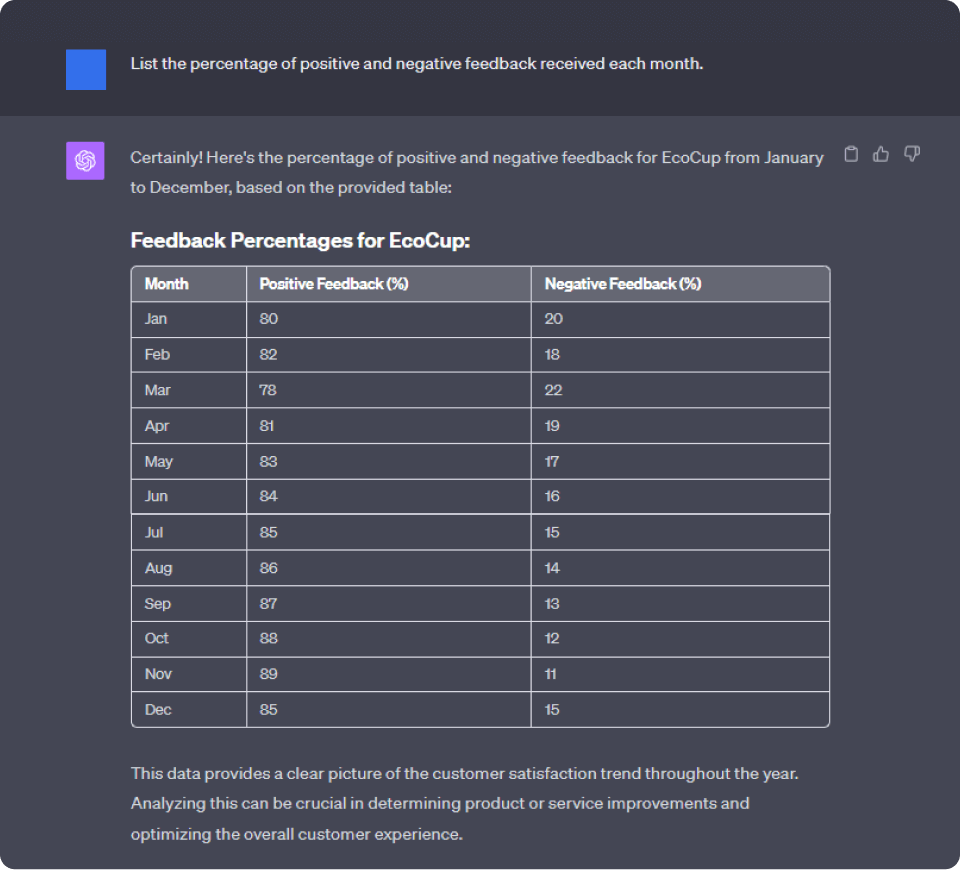Click Feb positive value 82
Viewport: 960px width, 870px height.
click(x=268, y=354)
